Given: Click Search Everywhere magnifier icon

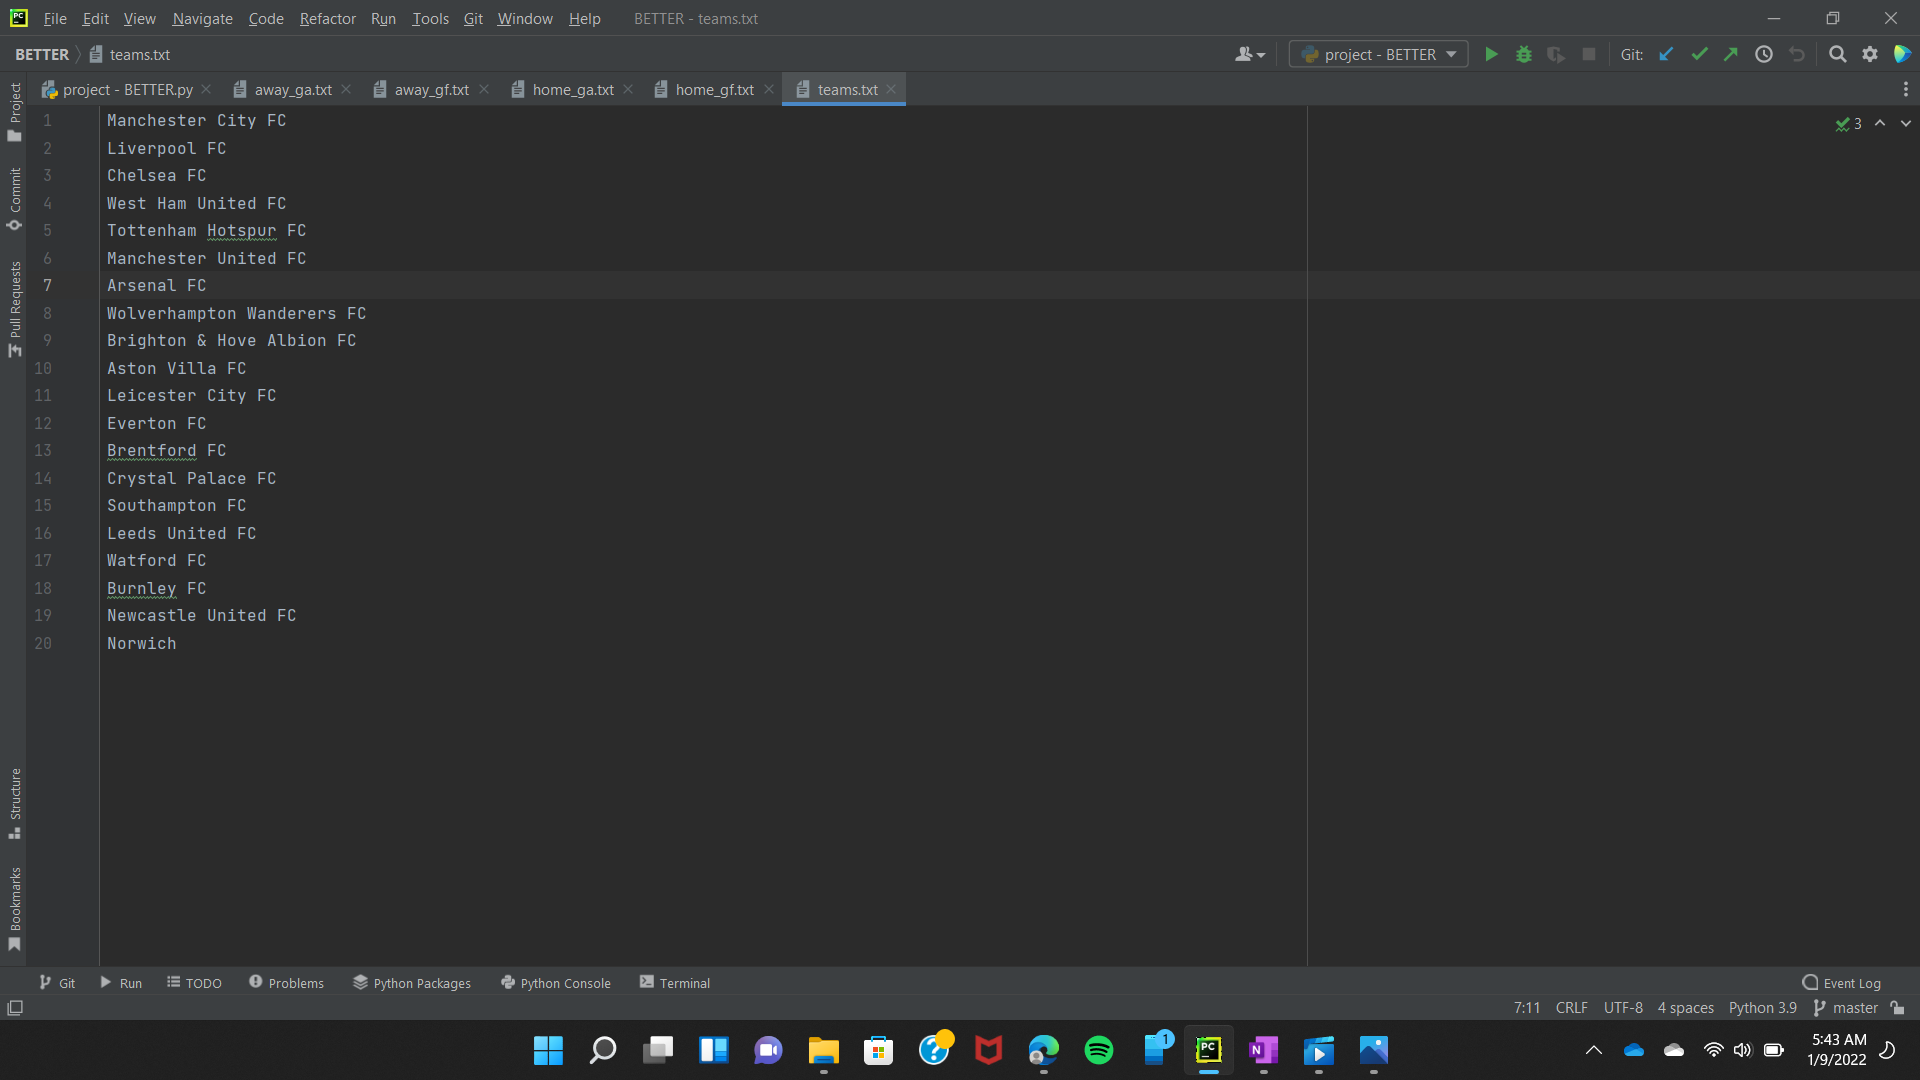Looking at the screenshot, I should [x=1837, y=54].
